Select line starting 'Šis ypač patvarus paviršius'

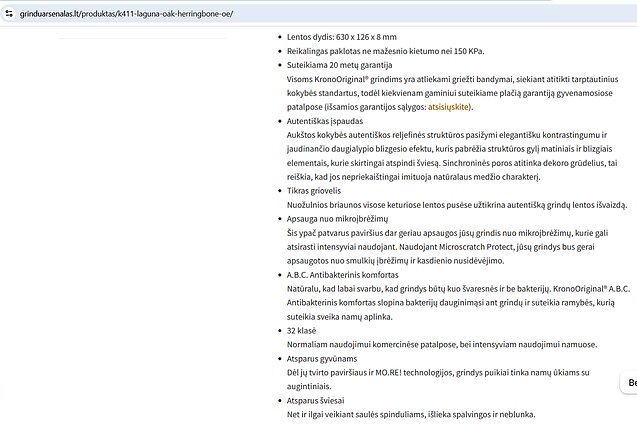click(x=448, y=233)
